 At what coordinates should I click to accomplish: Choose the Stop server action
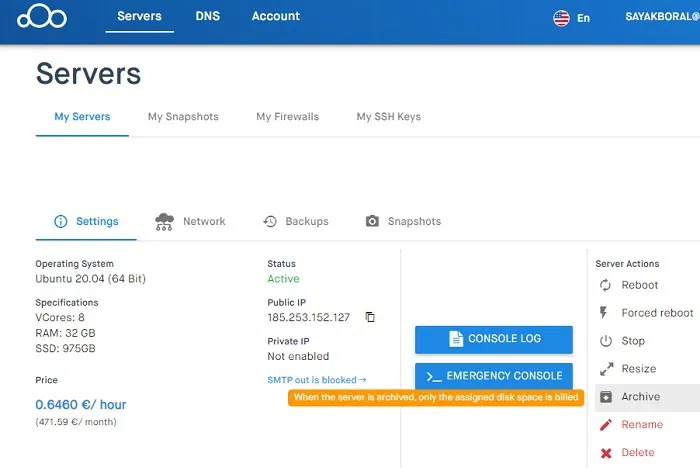coord(633,341)
